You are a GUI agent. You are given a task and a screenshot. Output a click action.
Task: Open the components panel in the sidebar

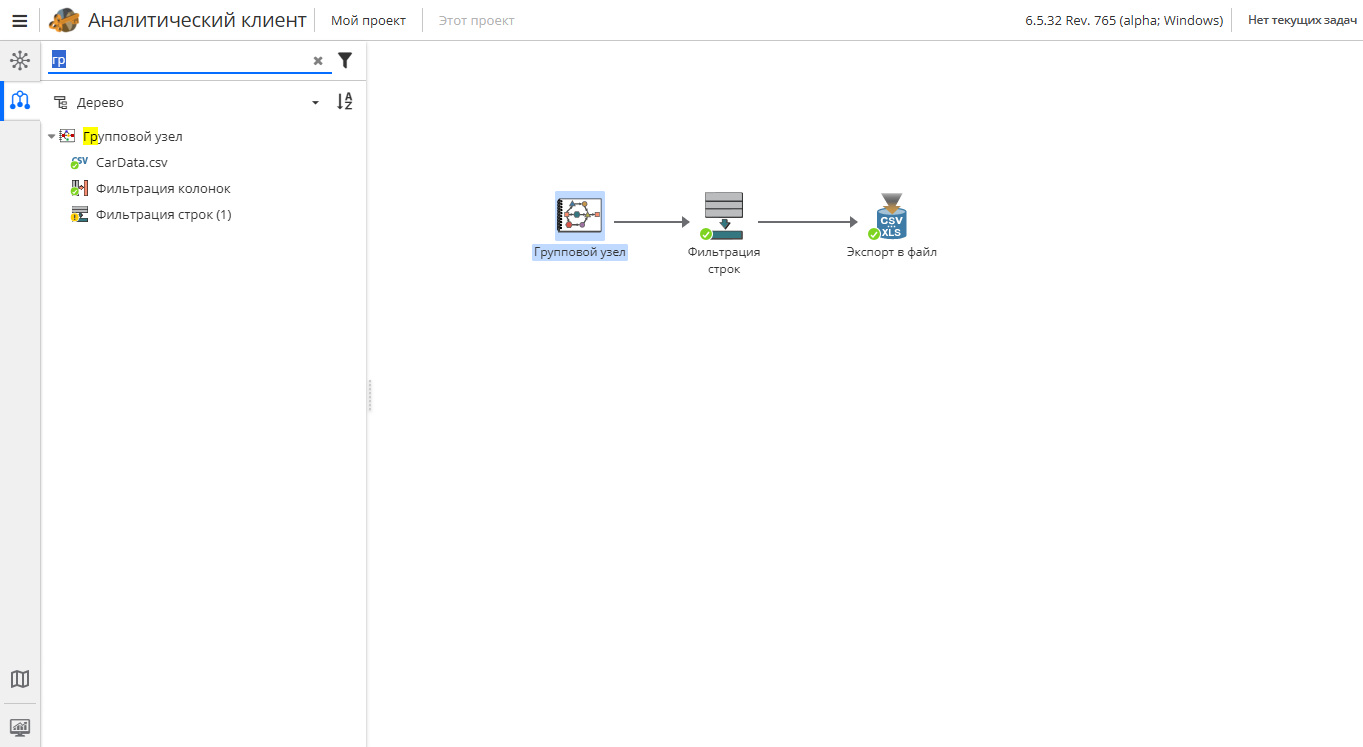tap(20, 61)
